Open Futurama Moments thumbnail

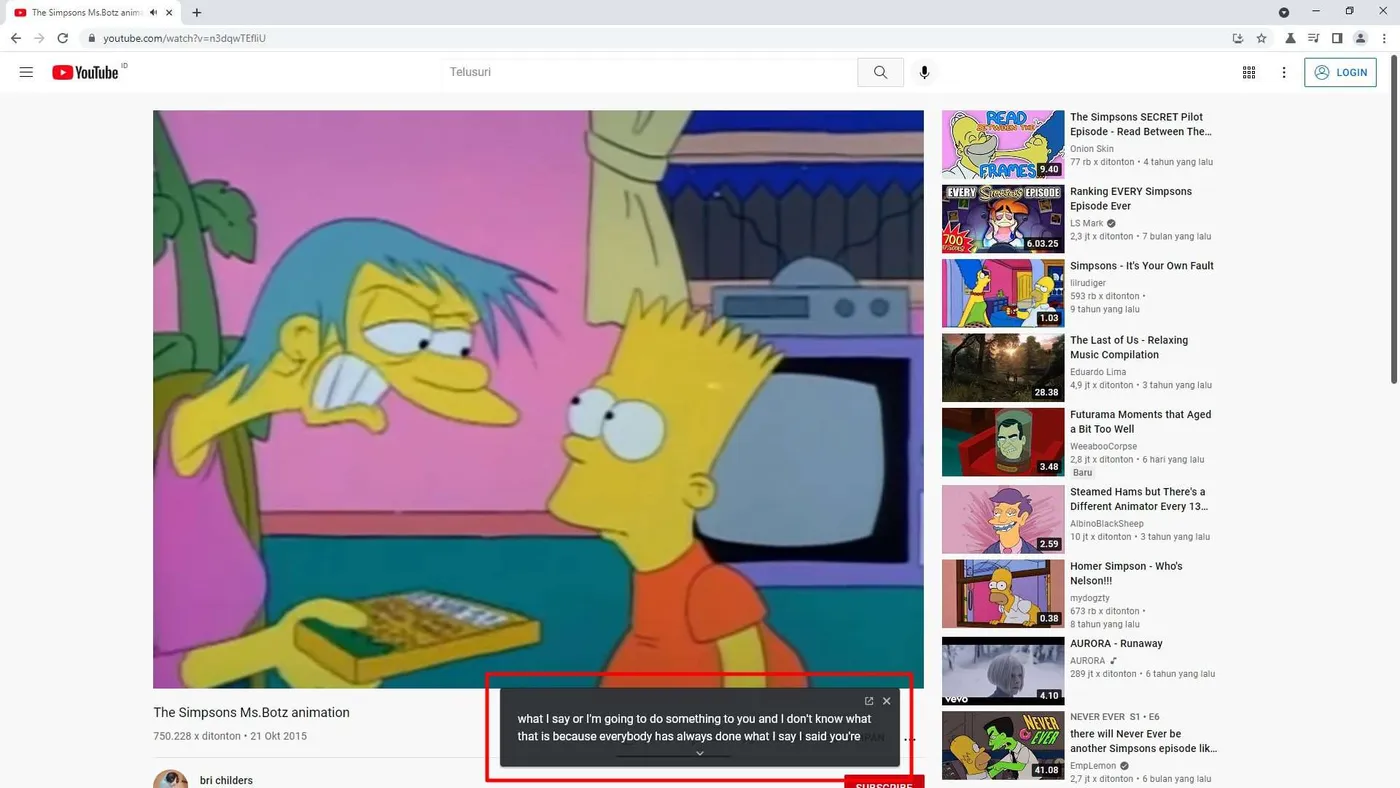(1003, 442)
